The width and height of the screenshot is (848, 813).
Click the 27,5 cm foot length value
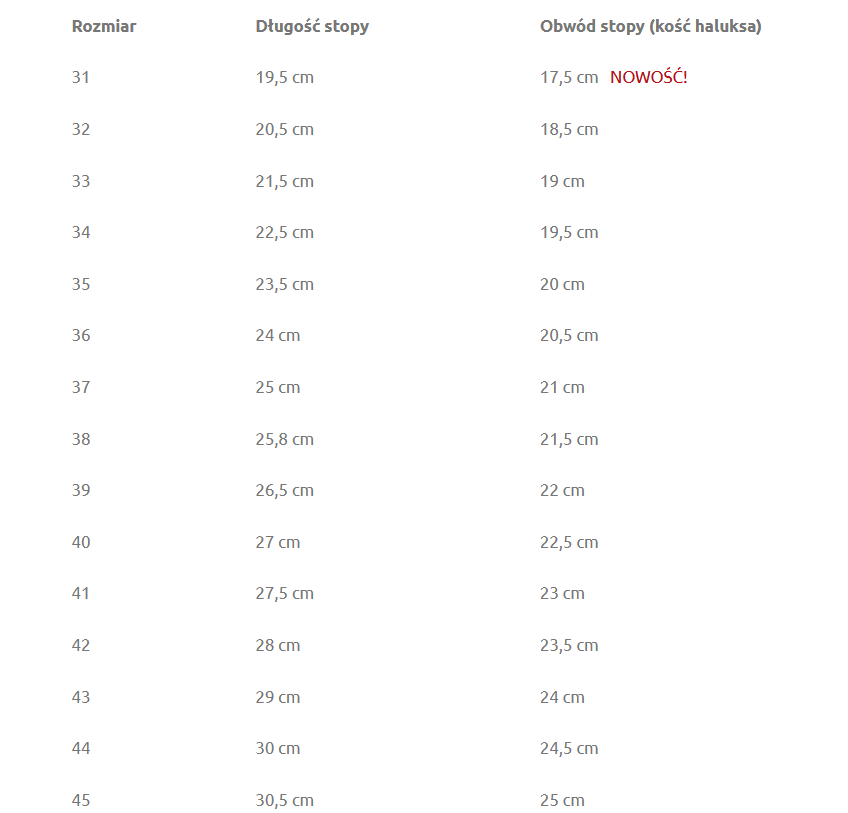click(x=284, y=593)
